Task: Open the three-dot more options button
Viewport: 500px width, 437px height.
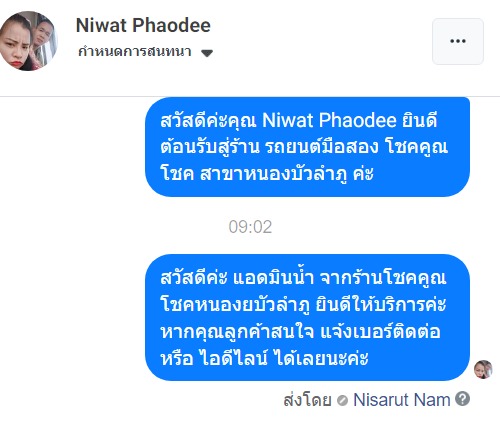Action: [458, 41]
